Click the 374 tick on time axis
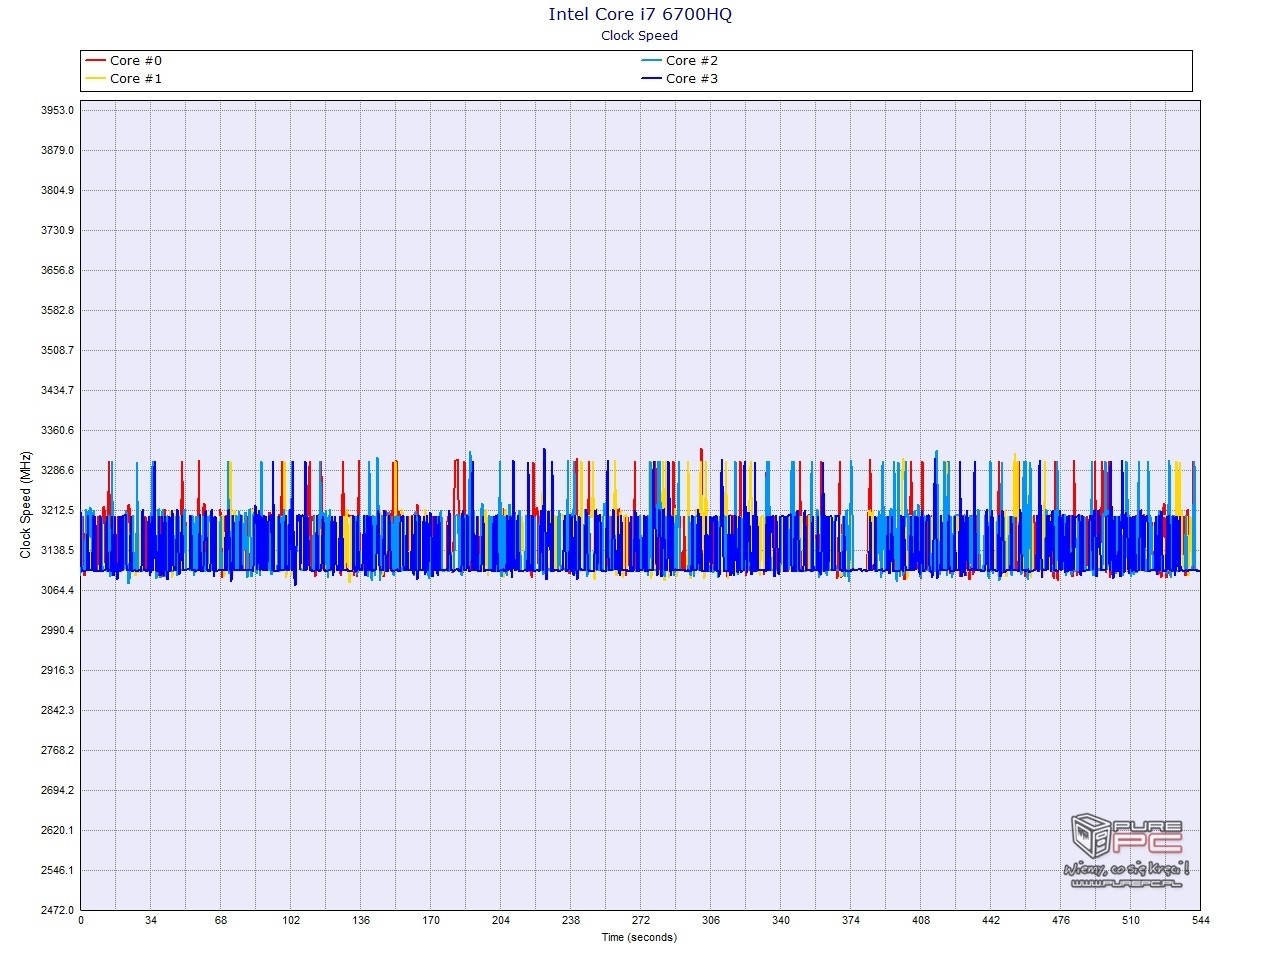Screen dimensions: 1280x960 (x=851, y=921)
